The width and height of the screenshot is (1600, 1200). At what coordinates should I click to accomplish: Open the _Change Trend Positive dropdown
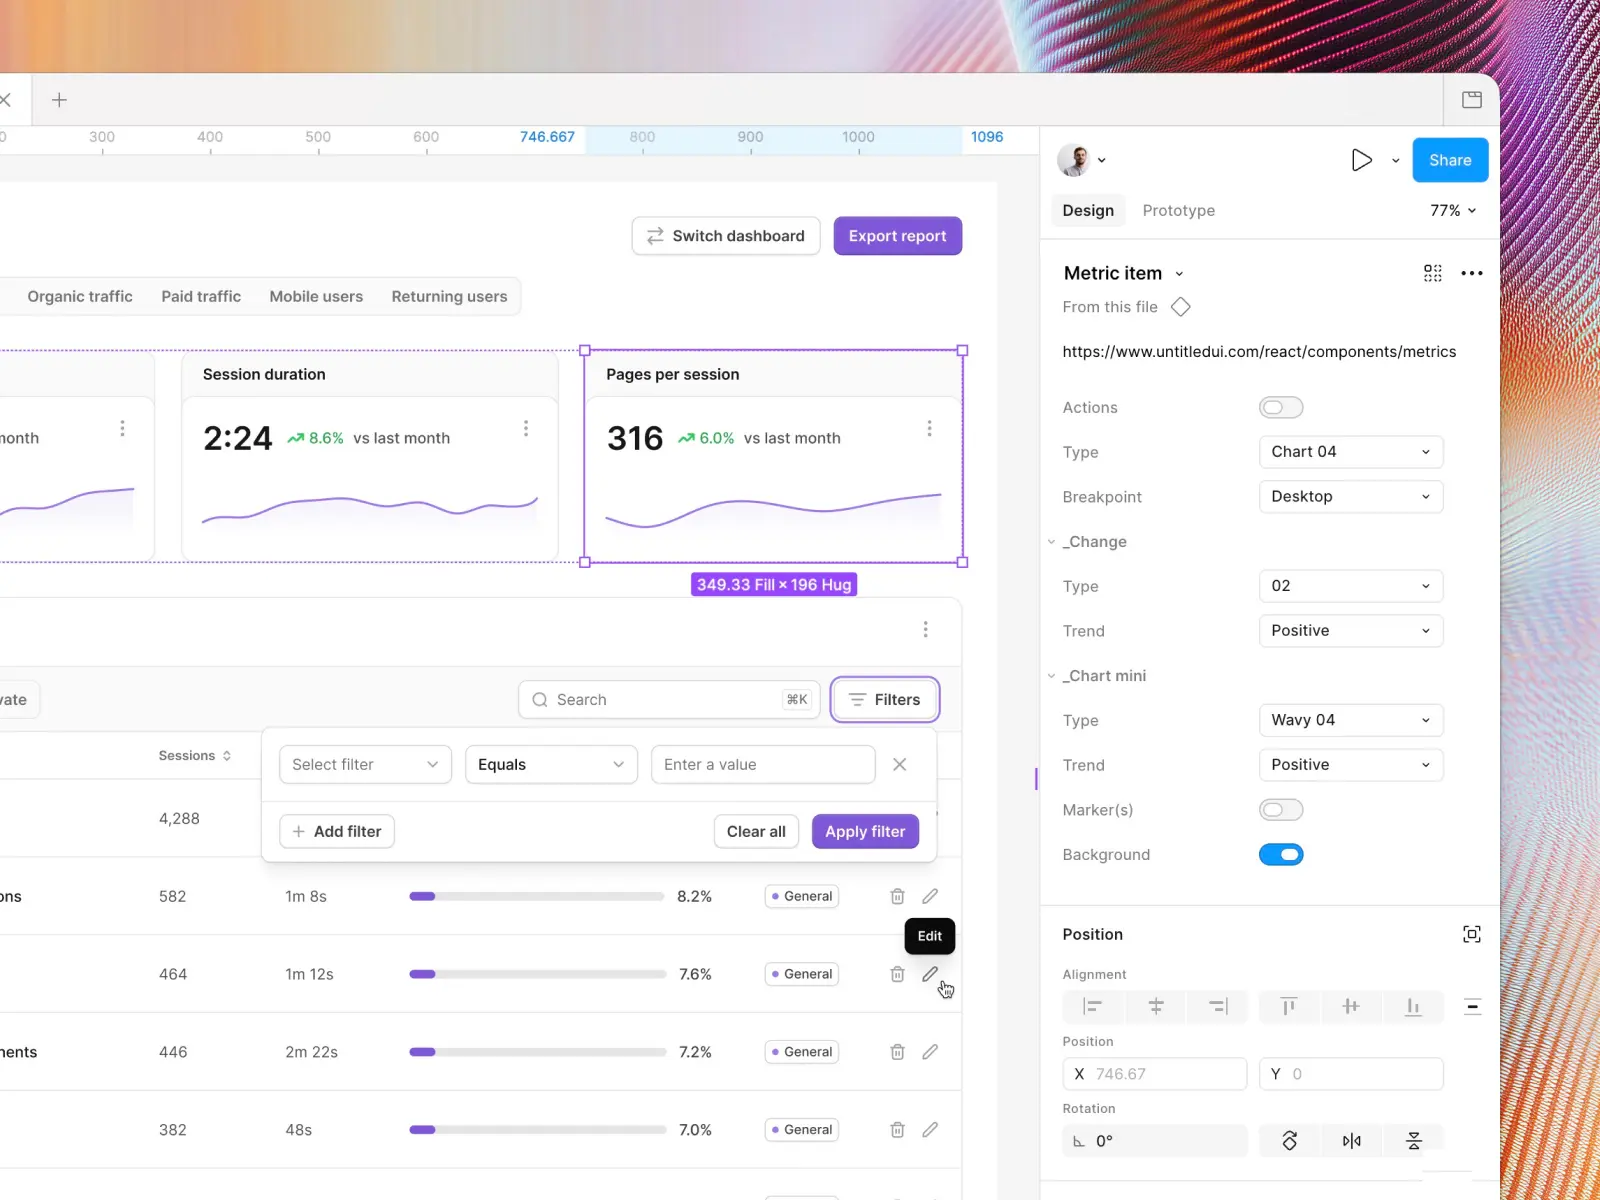click(1351, 631)
